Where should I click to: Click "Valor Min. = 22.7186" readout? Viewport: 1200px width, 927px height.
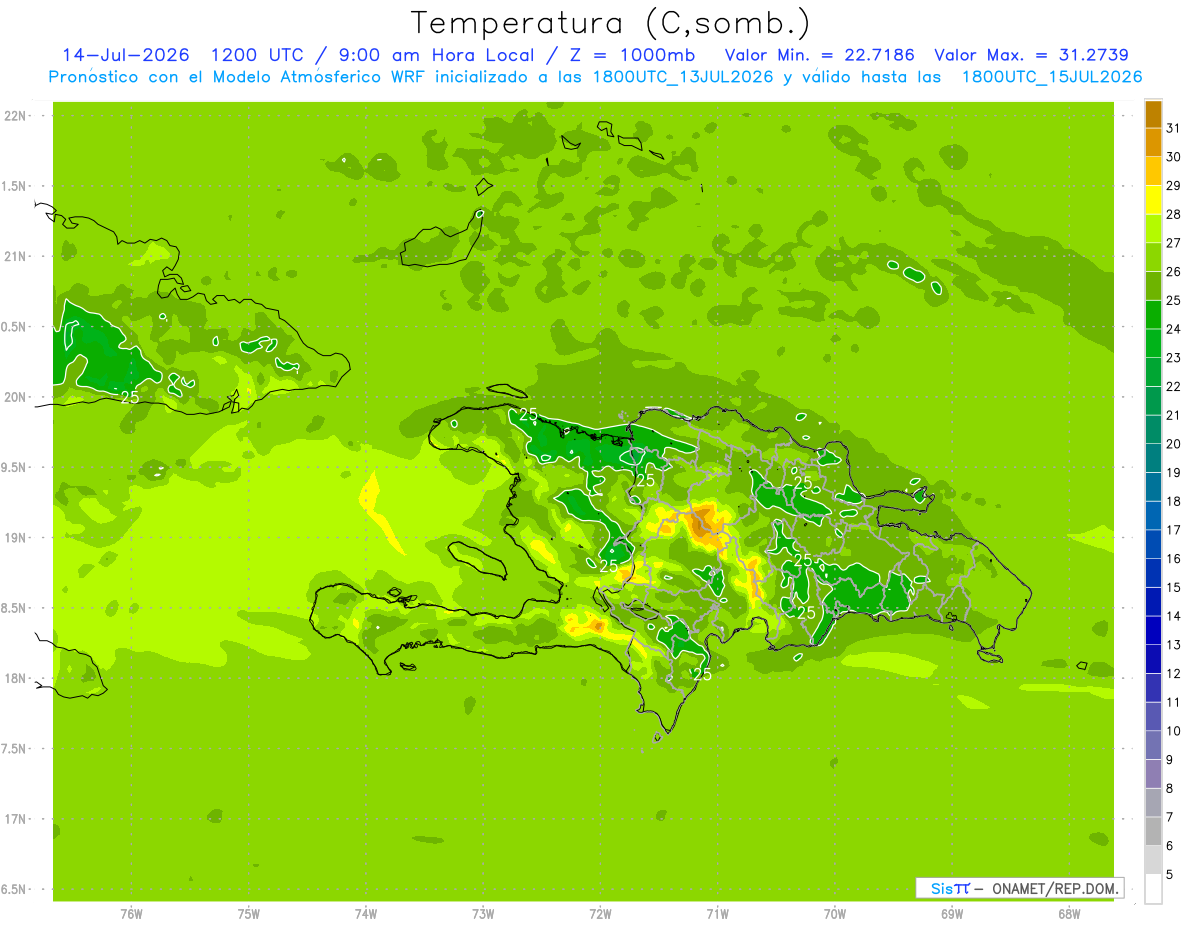pyautogui.click(x=819, y=55)
